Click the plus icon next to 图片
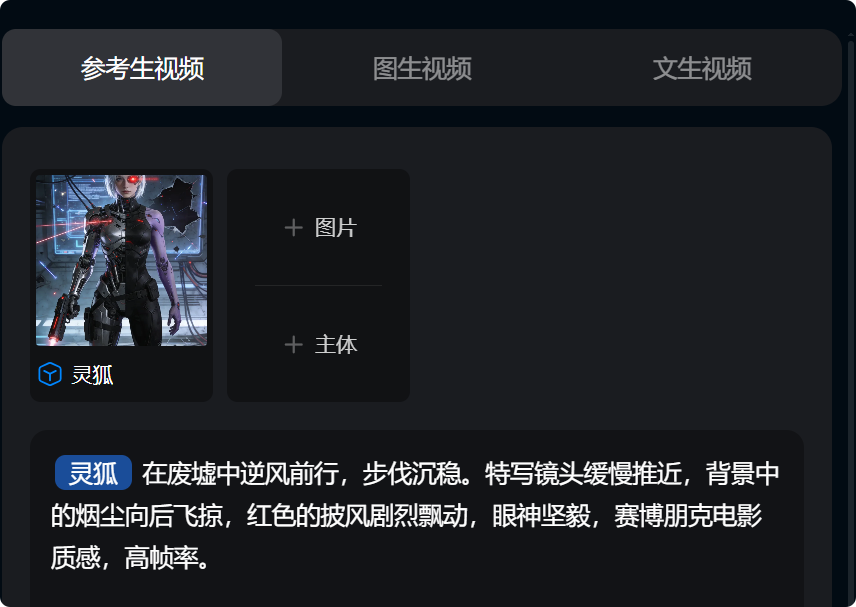Screen dimensions: 856x607 tap(294, 228)
